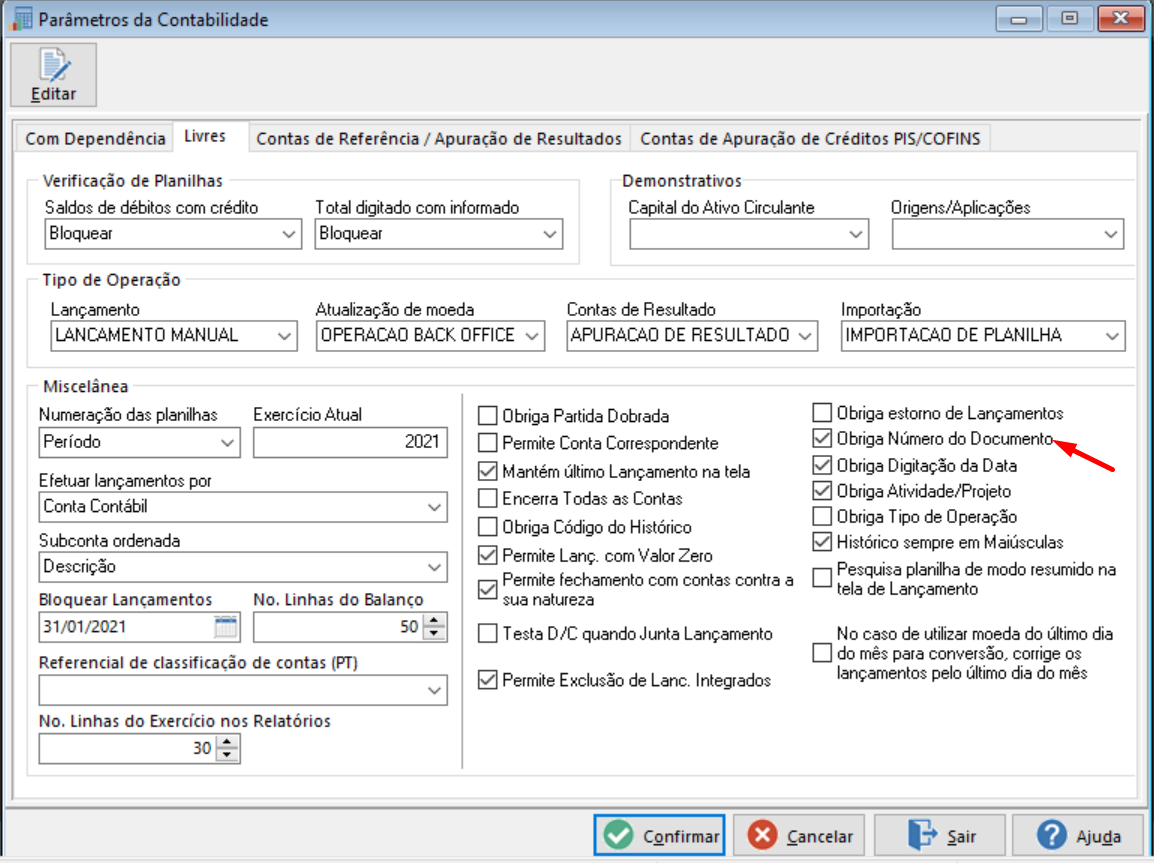
Task: Expand the Lançamento operation dropdown
Action: tap(283, 336)
